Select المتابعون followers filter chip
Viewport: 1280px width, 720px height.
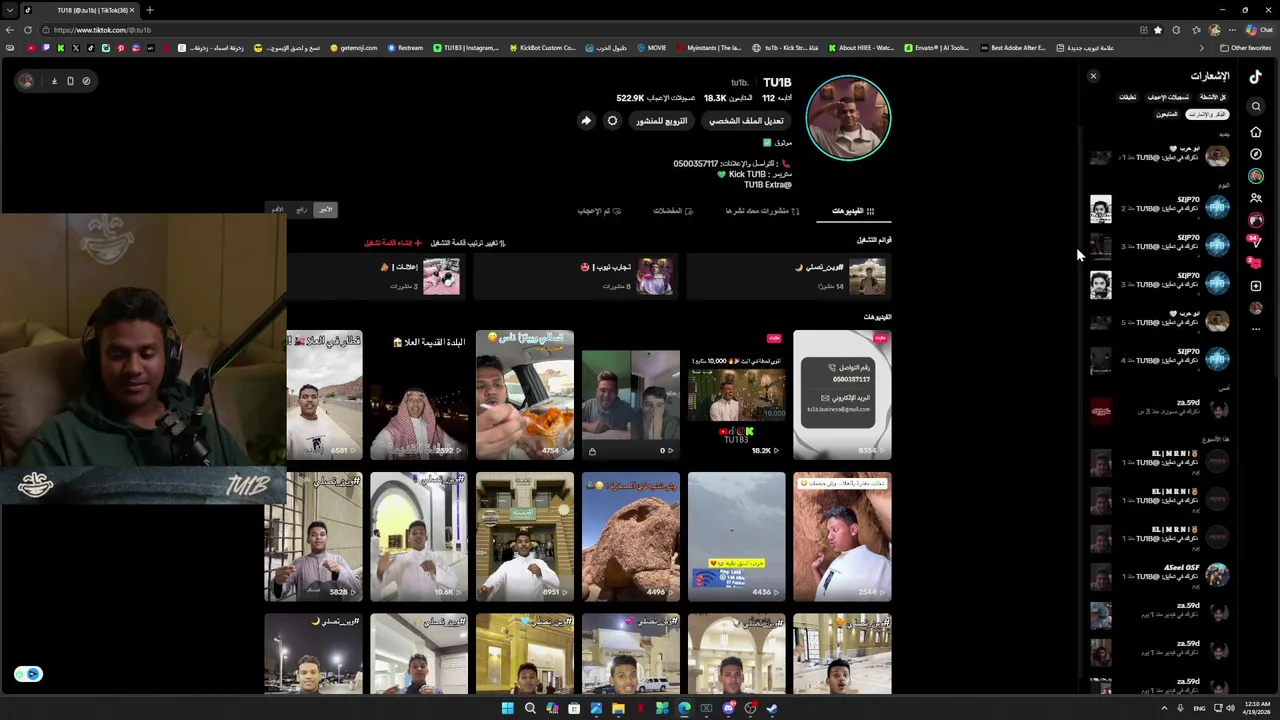click(1167, 114)
